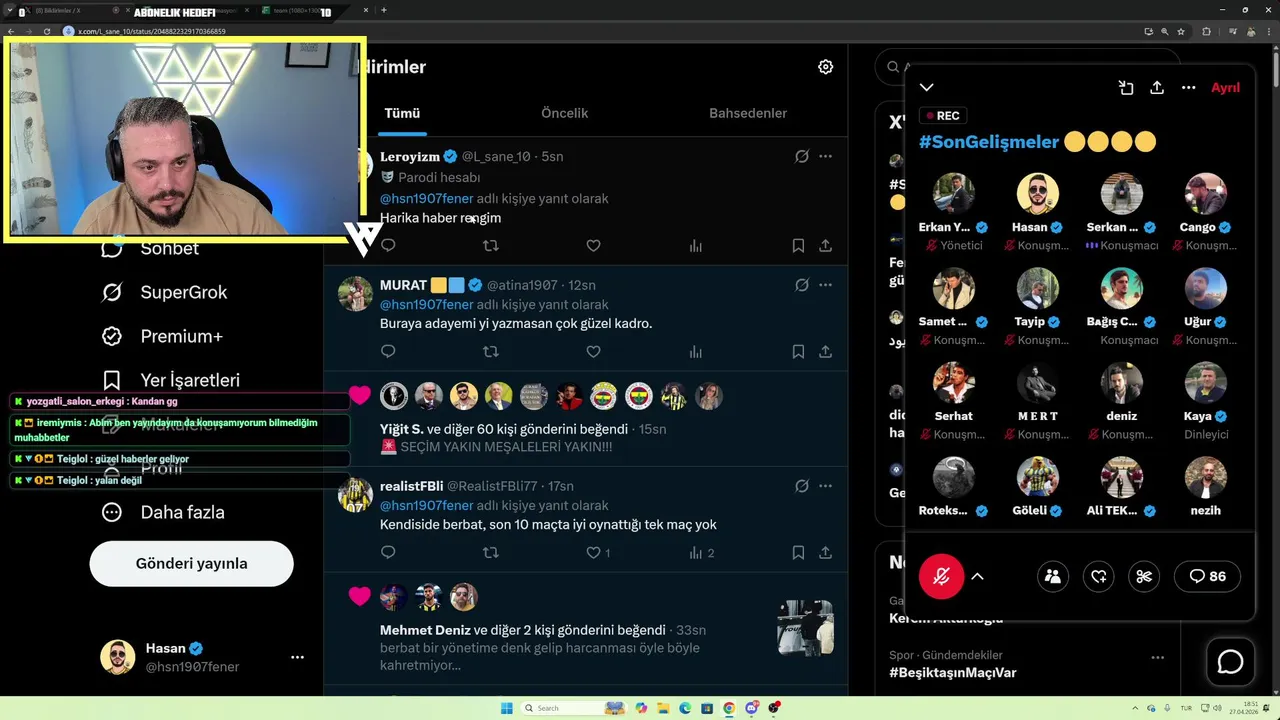Open @hsn1907fener mention in MURAT's reply
Screen dimensions: 1280x720
point(427,305)
